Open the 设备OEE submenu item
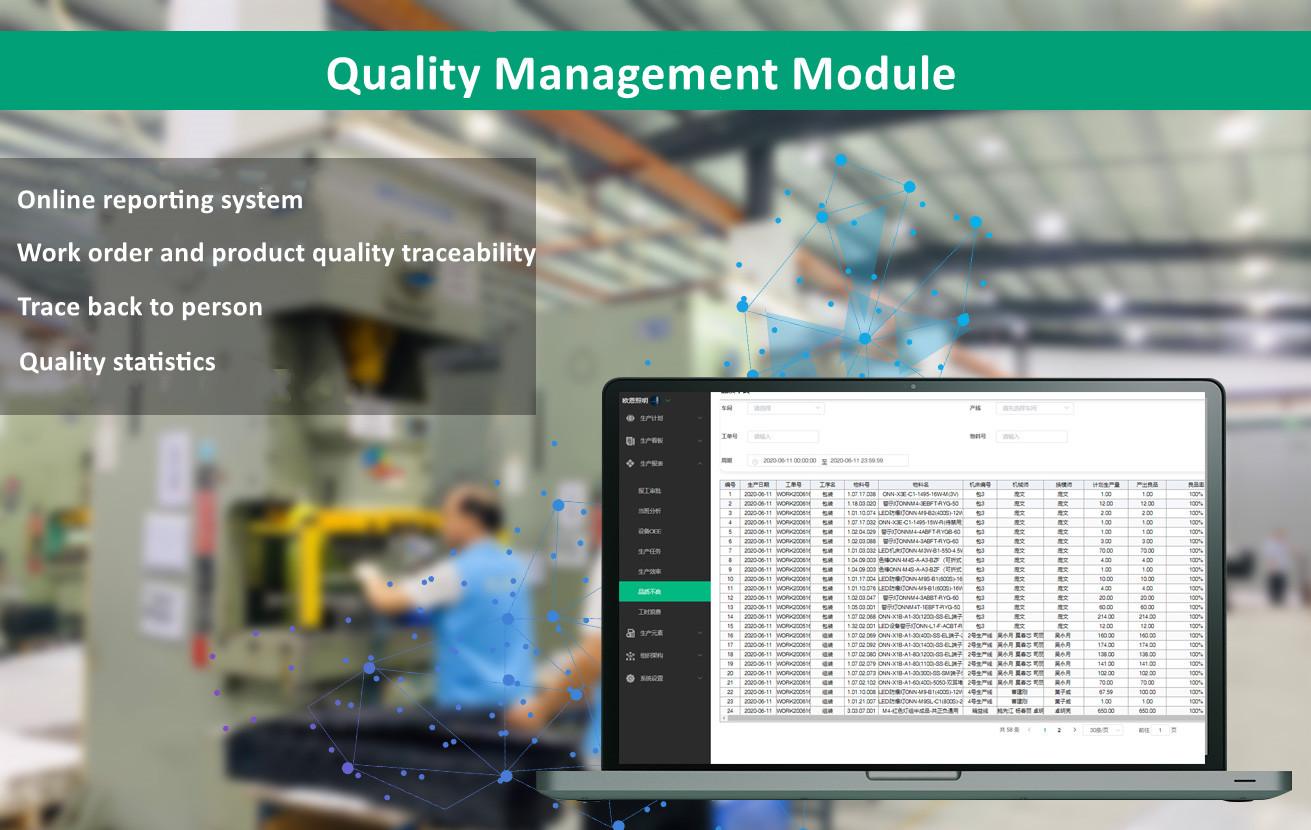Screen dimensions: 1311x830 pyautogui.click(x=649, y=531)
